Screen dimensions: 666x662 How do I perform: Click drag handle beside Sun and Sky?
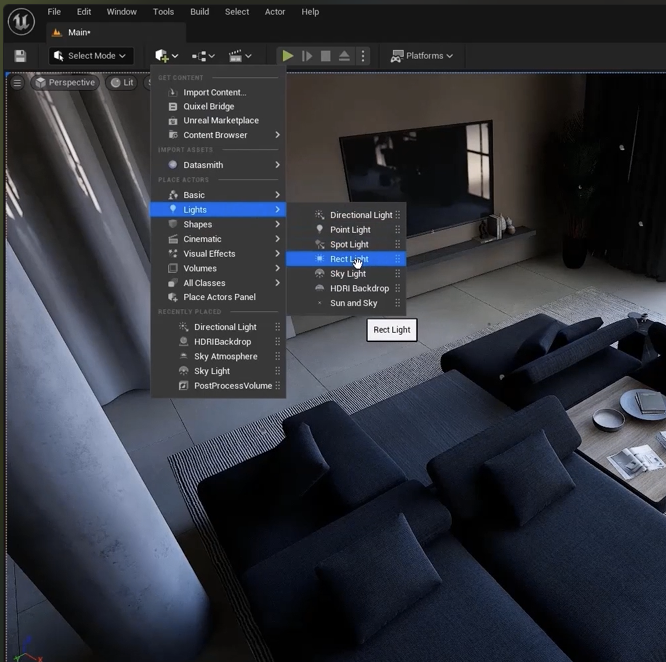[x=398, y=303]
